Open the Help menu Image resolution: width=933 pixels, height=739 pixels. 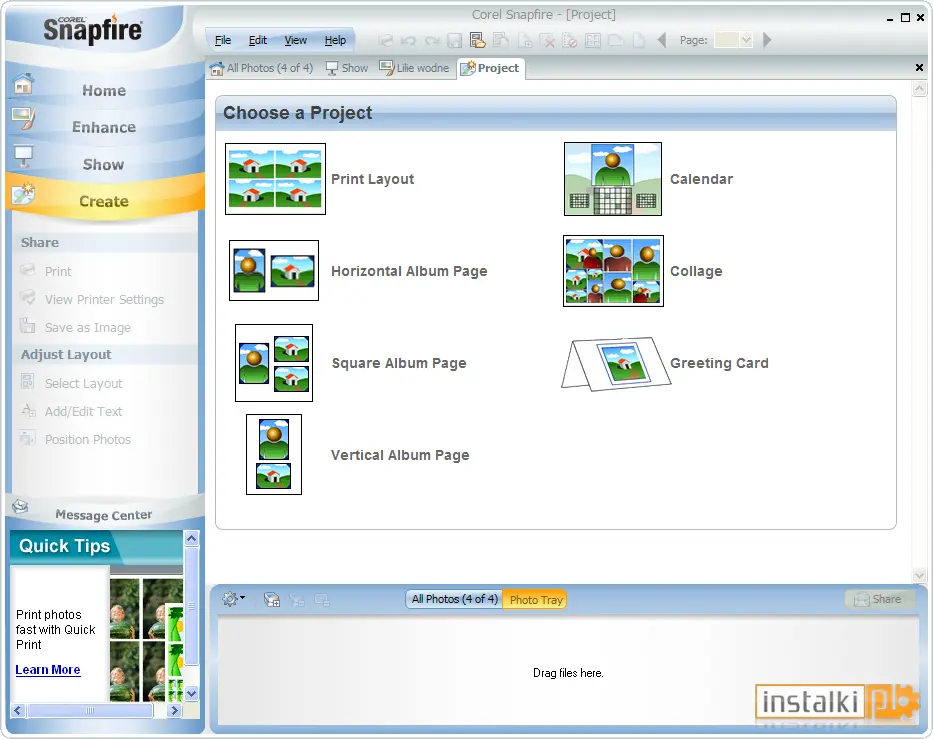pos(335,40)
